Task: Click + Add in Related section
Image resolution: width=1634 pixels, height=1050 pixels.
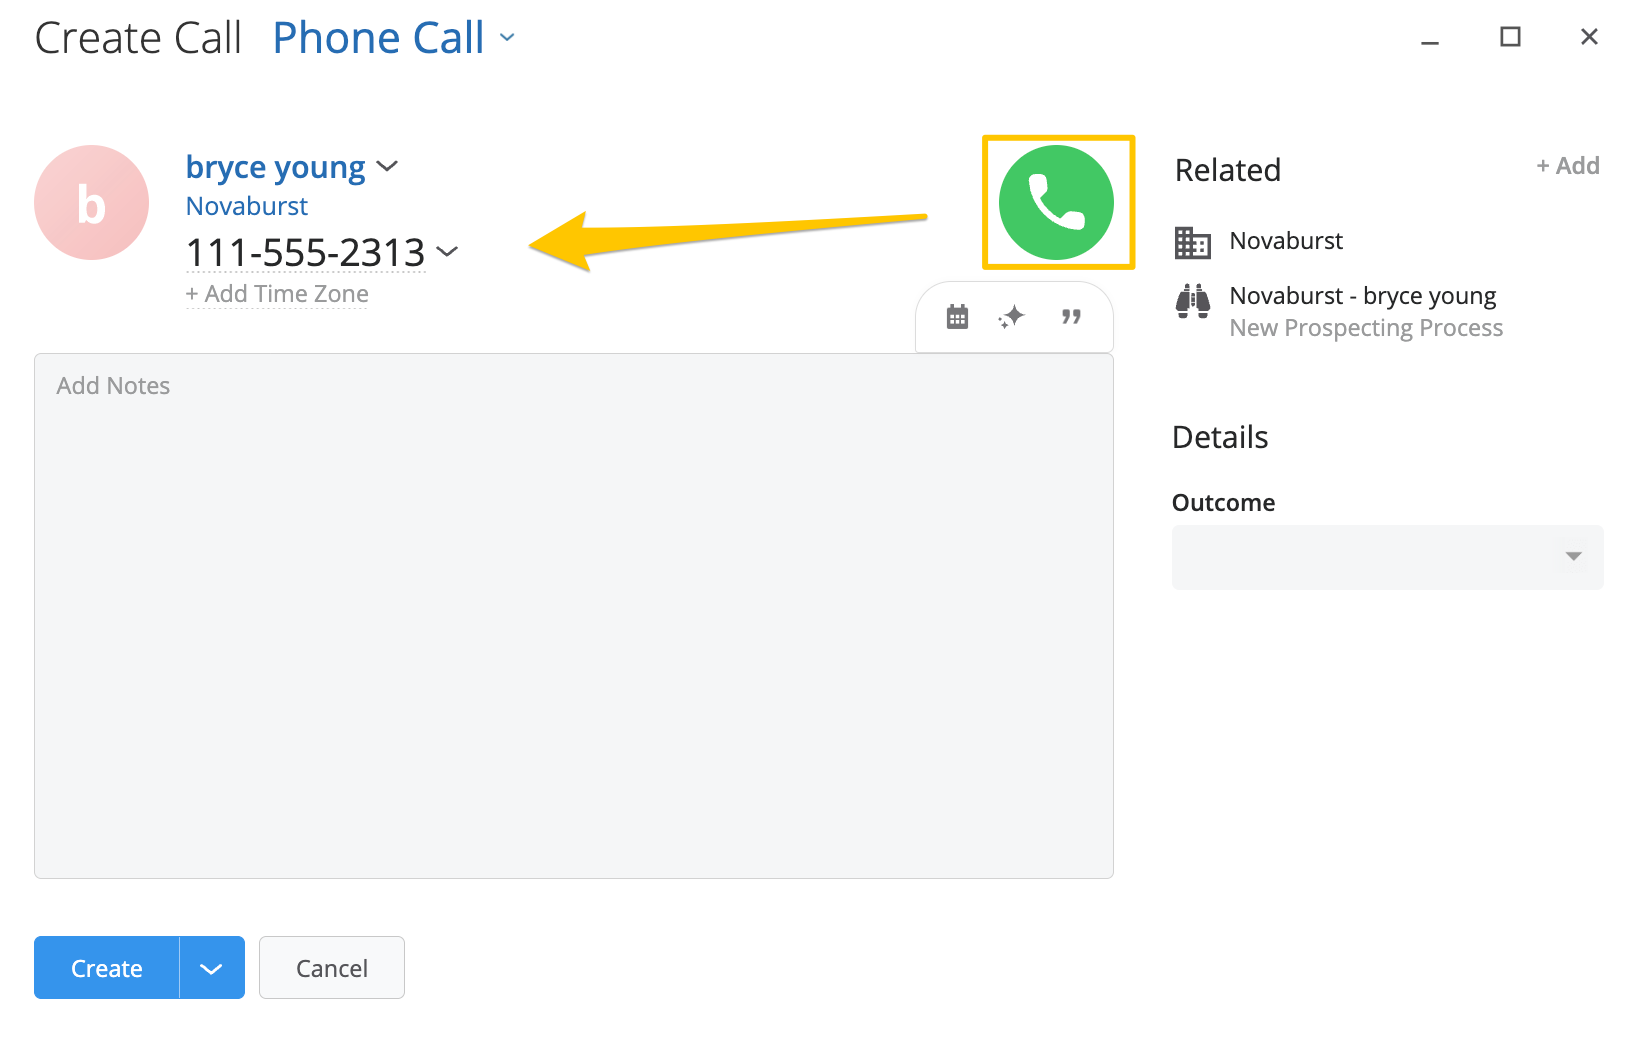Action: click(1568, 166)
